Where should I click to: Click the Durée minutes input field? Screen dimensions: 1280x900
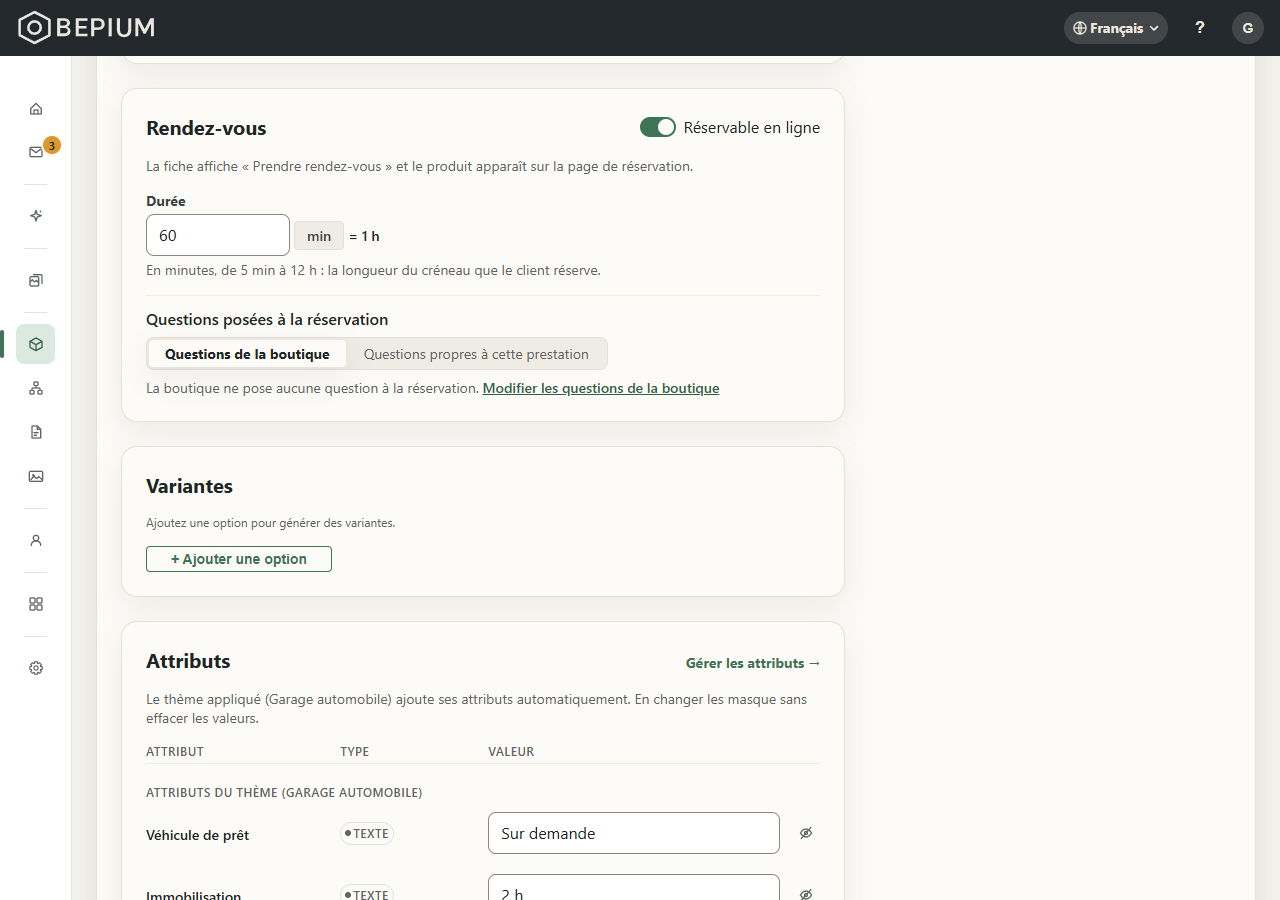218,235
